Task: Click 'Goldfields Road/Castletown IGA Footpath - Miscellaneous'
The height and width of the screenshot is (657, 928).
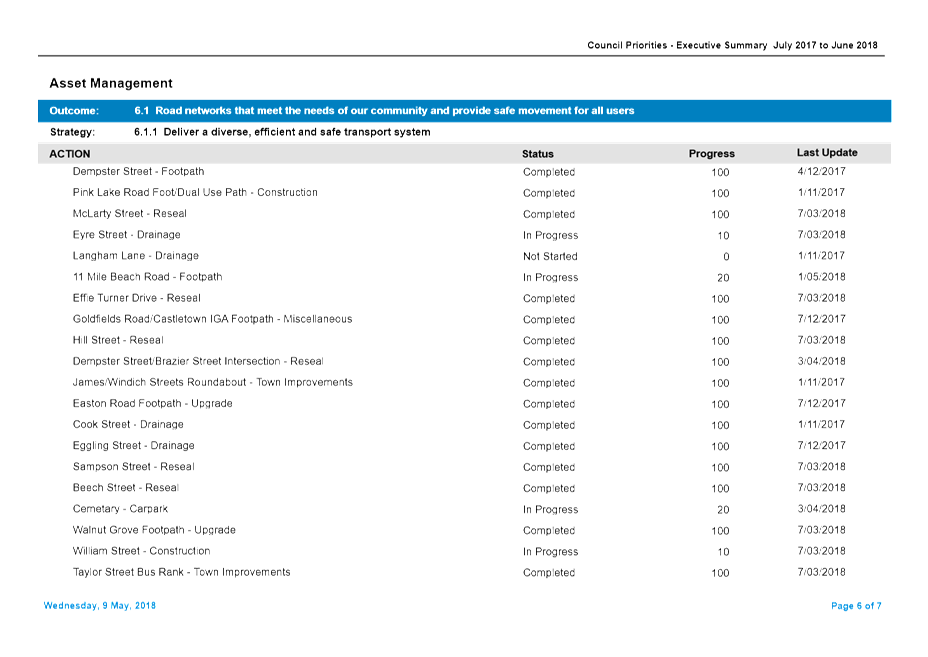Action: [x=212, y=319]
